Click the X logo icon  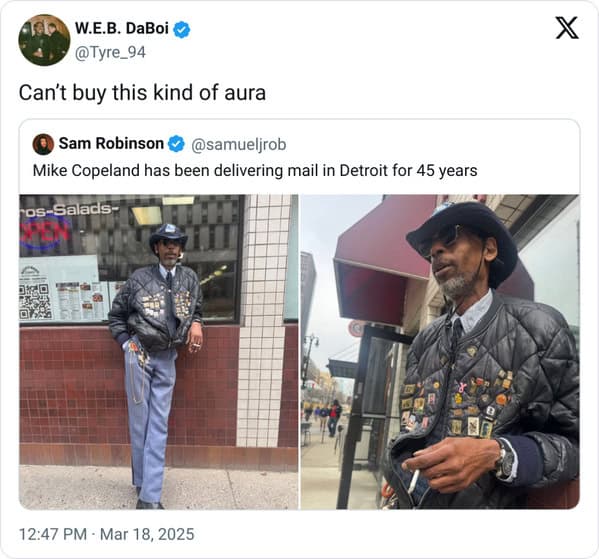point(567,28)
